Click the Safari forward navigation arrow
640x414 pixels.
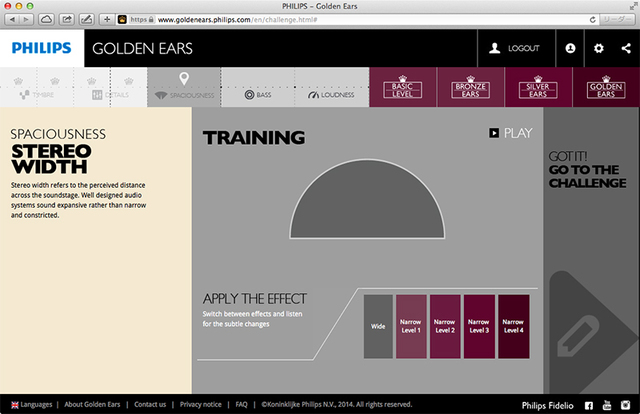tap(26, 20)
